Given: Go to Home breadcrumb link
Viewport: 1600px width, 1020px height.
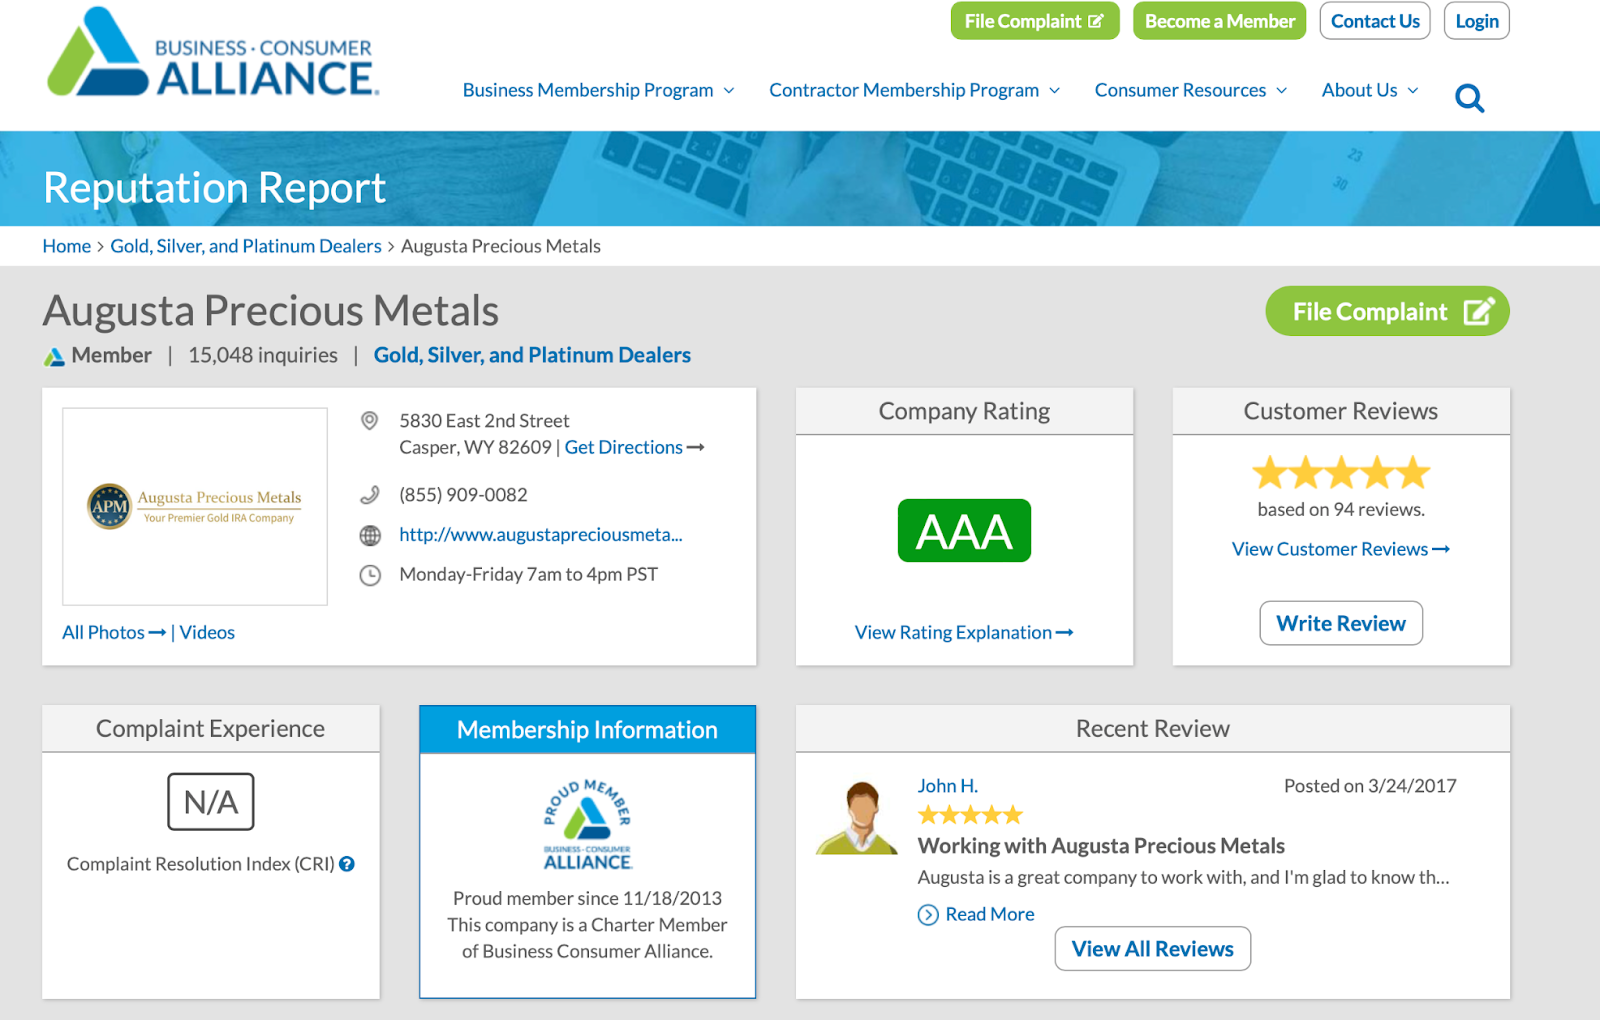Looking at the screenshot, I should [x=67, y=246].
